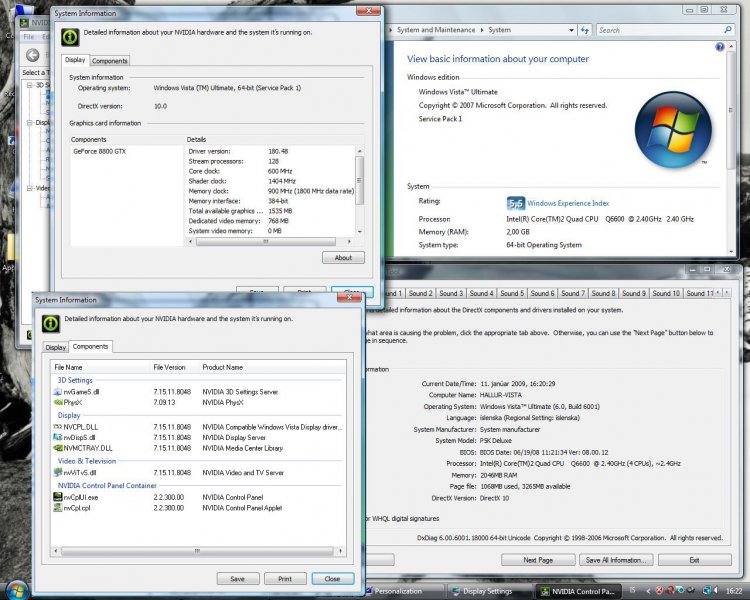750x600 pixels.
Task: Click the magnifier icon in the Search box
Action: pyautogui.click(x=728, y=30)
